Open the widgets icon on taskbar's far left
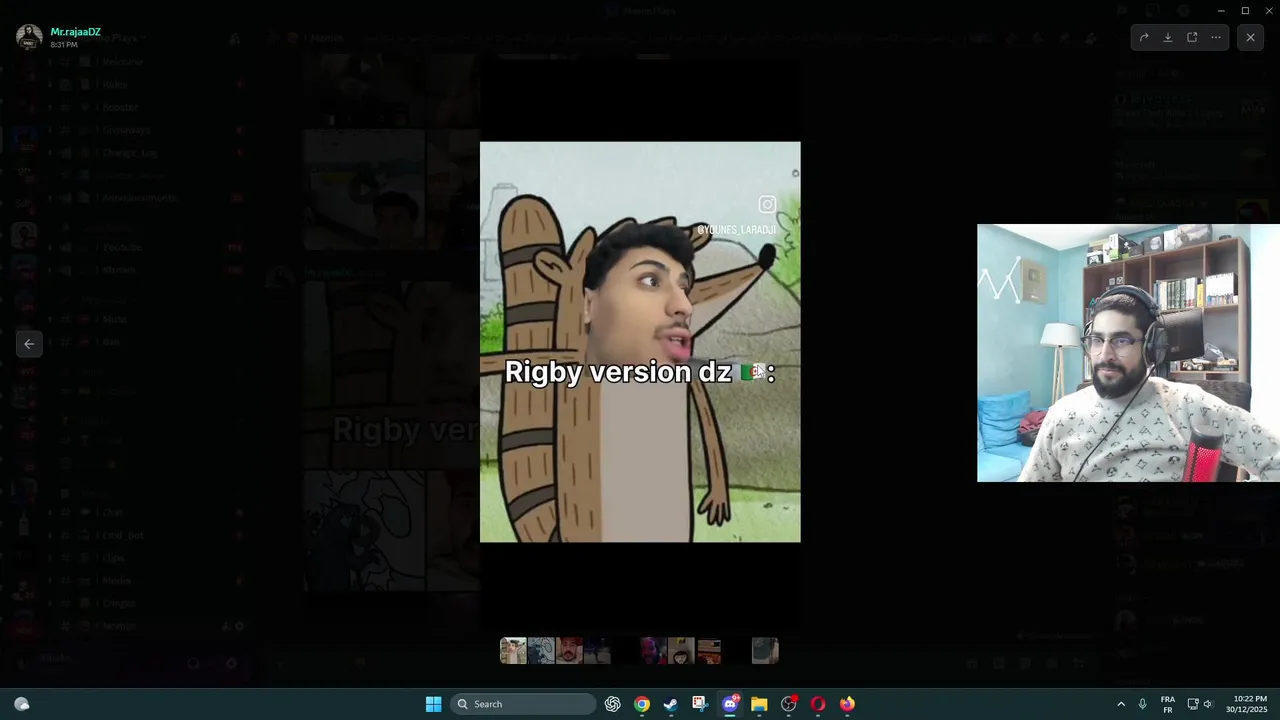The image size is (1280, 720). tap(22, 704)
